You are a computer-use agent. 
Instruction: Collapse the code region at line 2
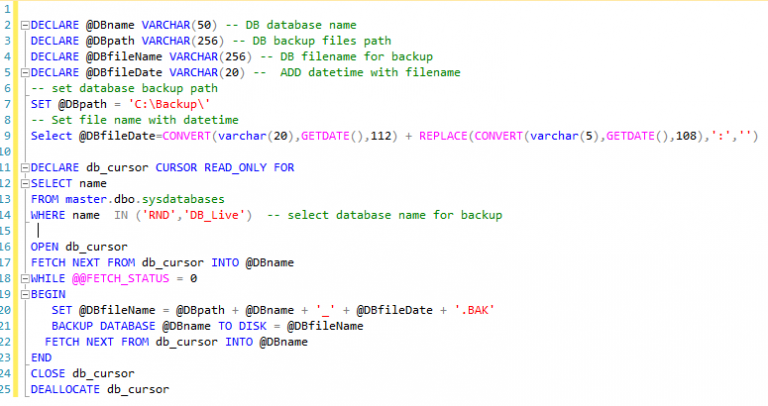[x=25, y=25]
